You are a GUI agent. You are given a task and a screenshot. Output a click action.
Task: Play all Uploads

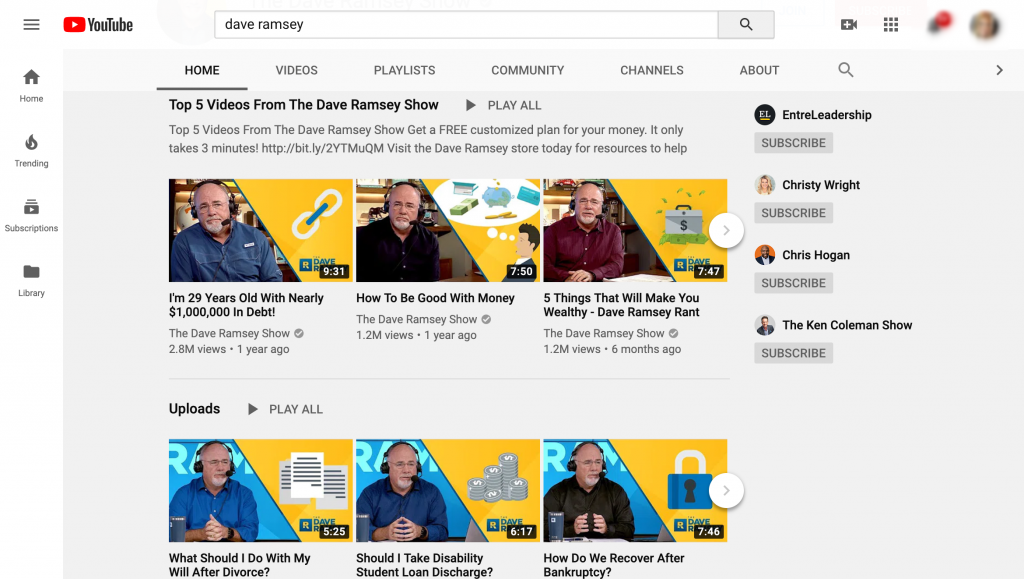285,409
